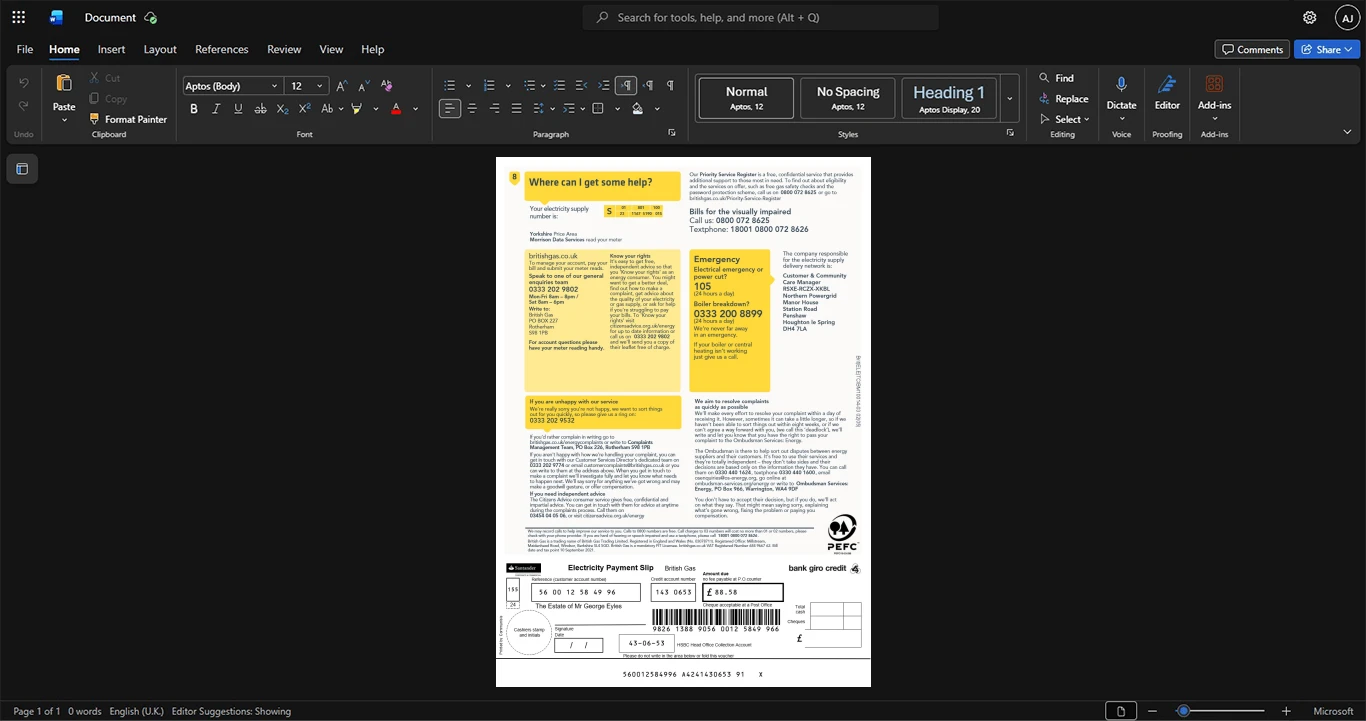Viewport: 1366px width, 721px height.
Task: Open the Add-ins gallery
Action: [1214, 93]
